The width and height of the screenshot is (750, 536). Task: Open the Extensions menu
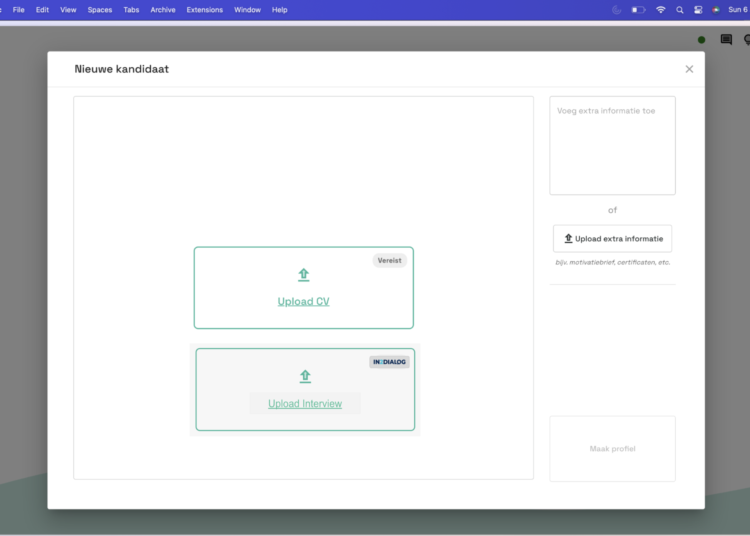pos(205,10)
